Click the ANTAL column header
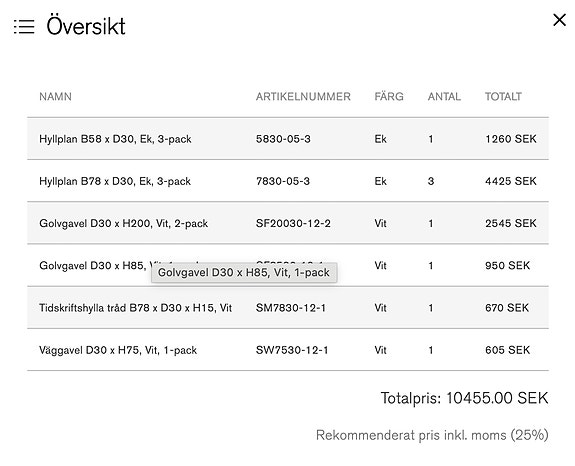Viewport: 575px width, 466px height. tap(444, 96)
